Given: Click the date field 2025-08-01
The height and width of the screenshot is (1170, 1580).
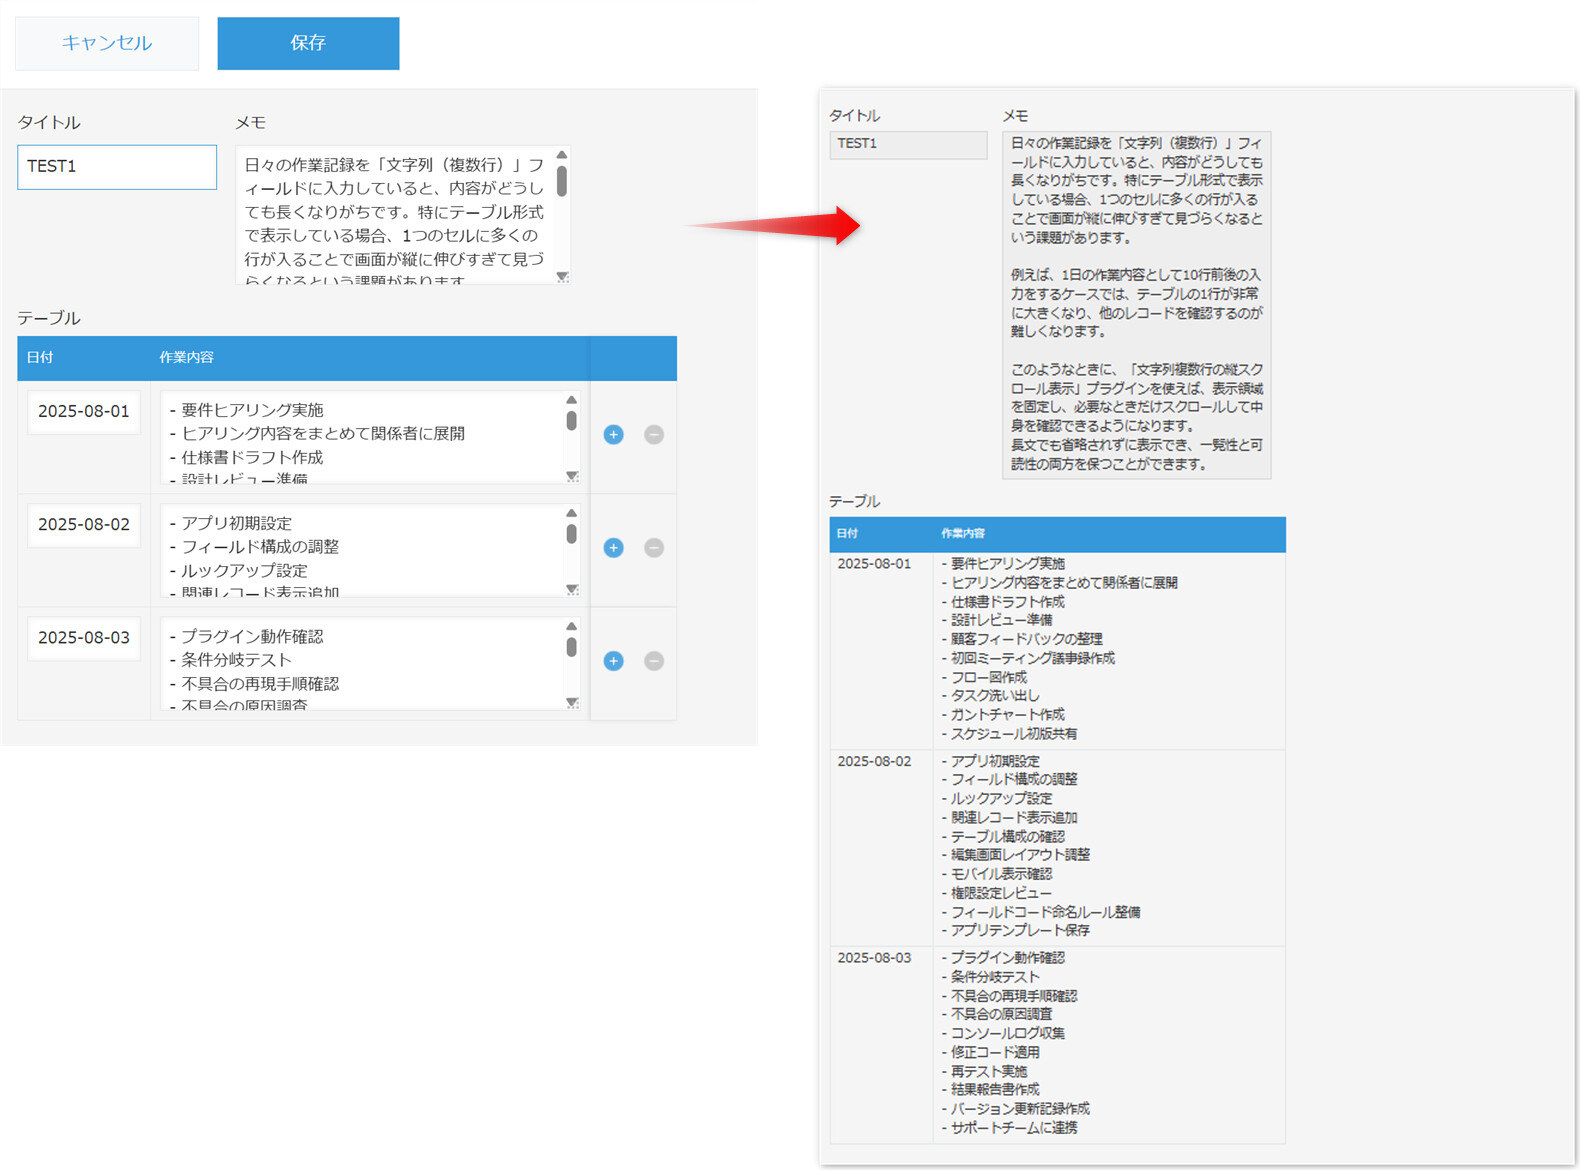Looking at the screenshot, I should (x=84, y=411).
